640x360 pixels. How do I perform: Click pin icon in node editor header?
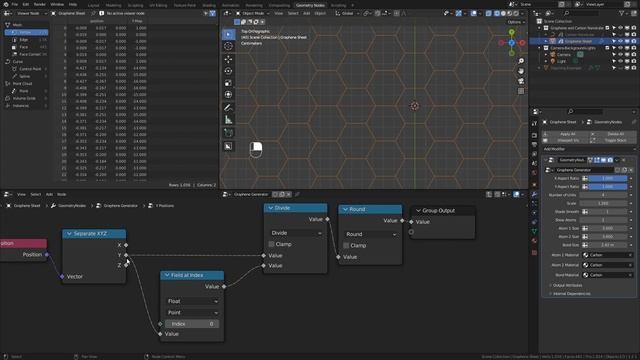tap(297, 194)
